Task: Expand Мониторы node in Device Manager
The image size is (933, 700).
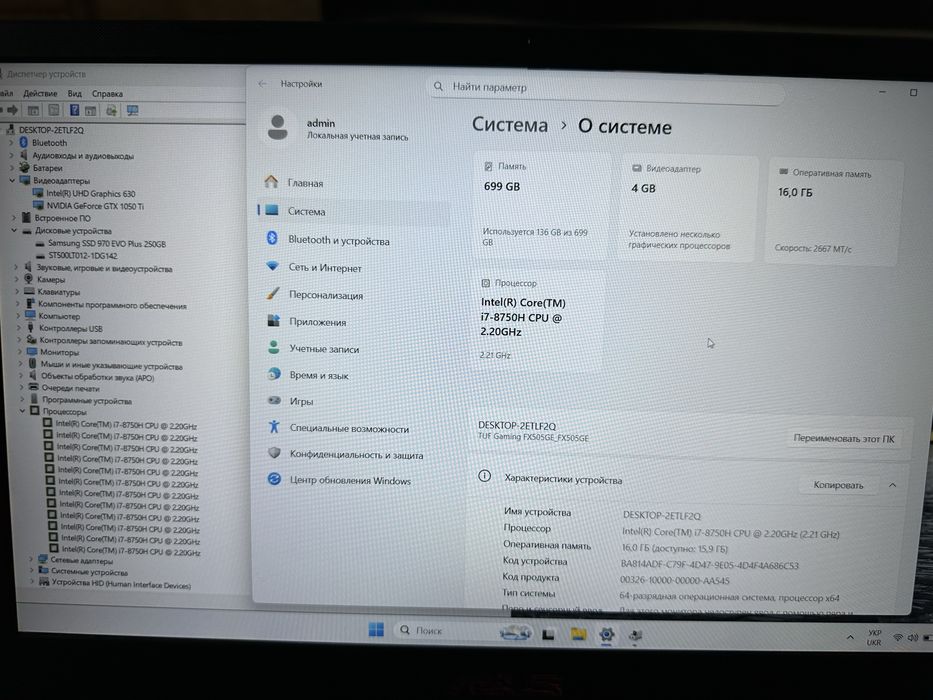Action: pos(19,352)
